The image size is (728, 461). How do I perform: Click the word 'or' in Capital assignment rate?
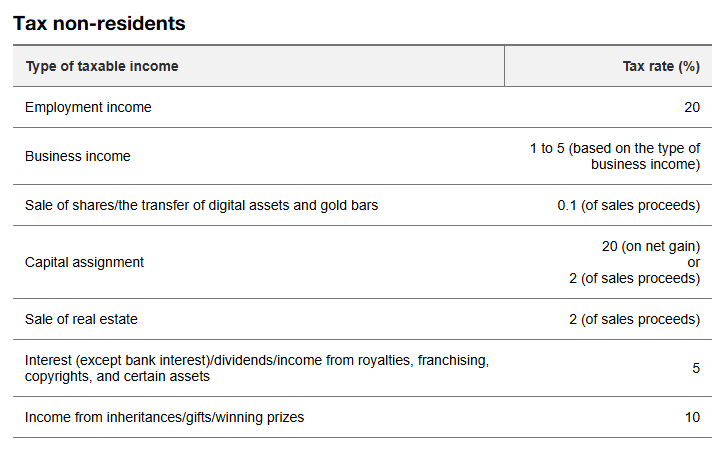coord(694,263)
